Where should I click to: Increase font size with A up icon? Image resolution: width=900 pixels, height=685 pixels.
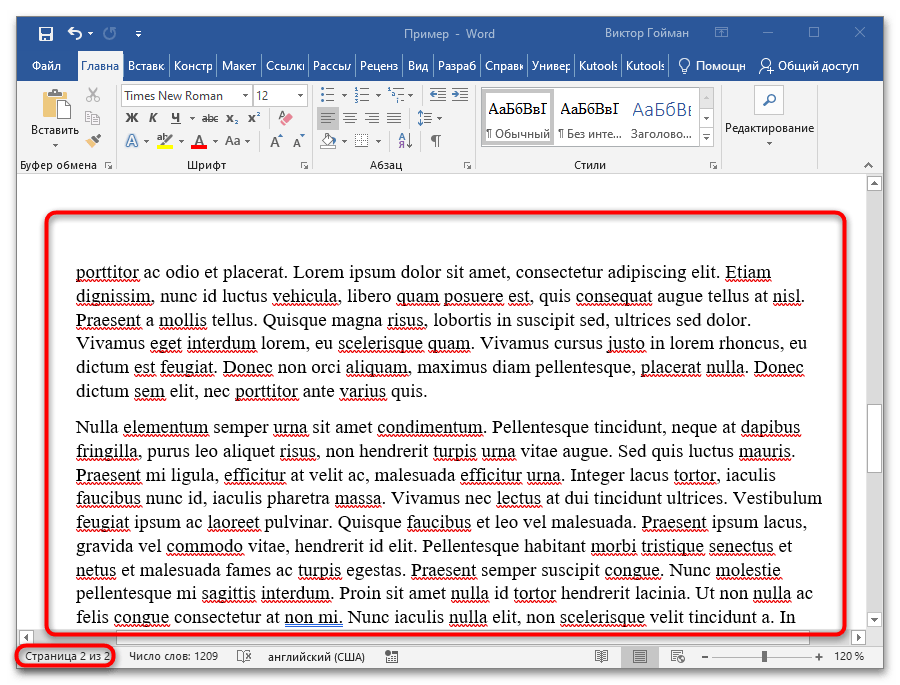[x=276, y=141]
